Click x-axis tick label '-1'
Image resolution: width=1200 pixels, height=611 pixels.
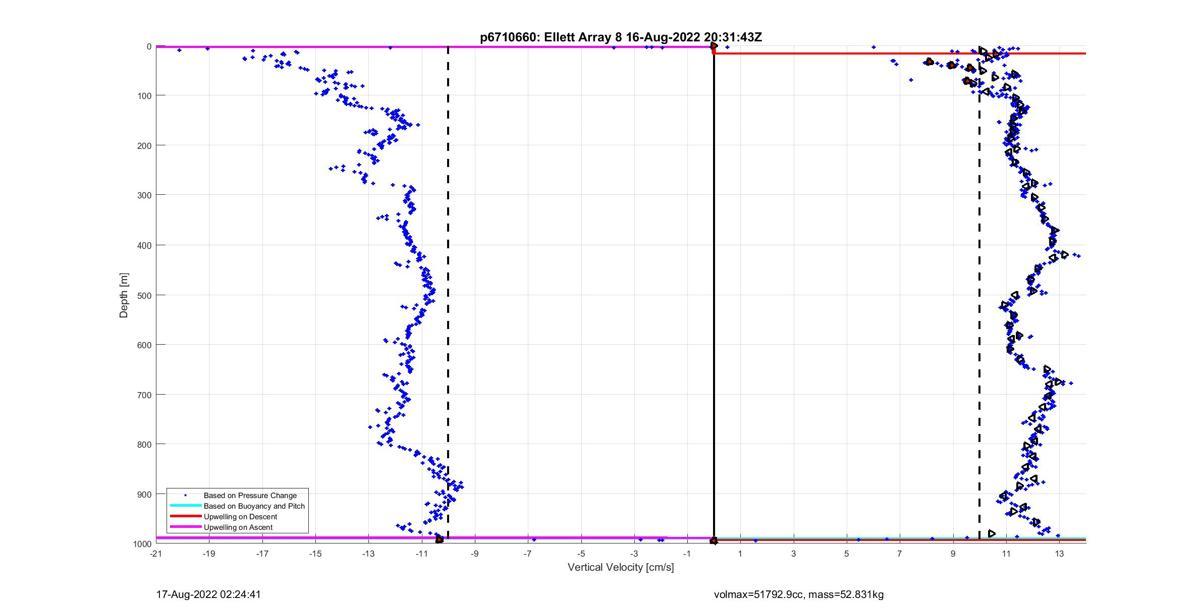point(687,554)
